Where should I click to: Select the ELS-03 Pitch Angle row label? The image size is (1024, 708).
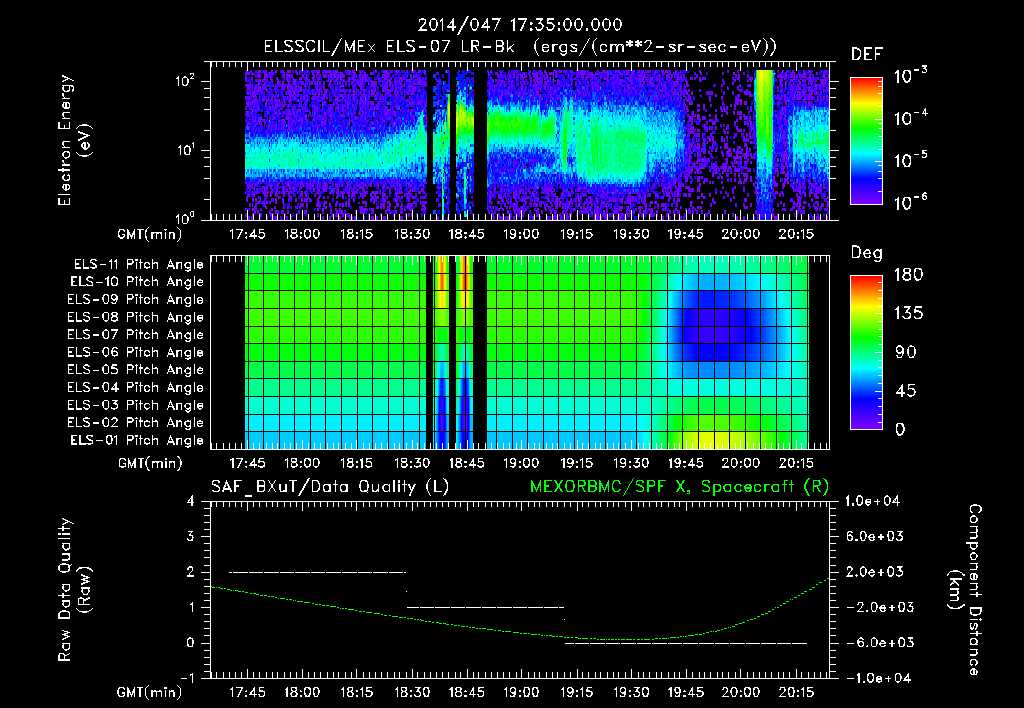pyautogui.click(x=136, y=405)
